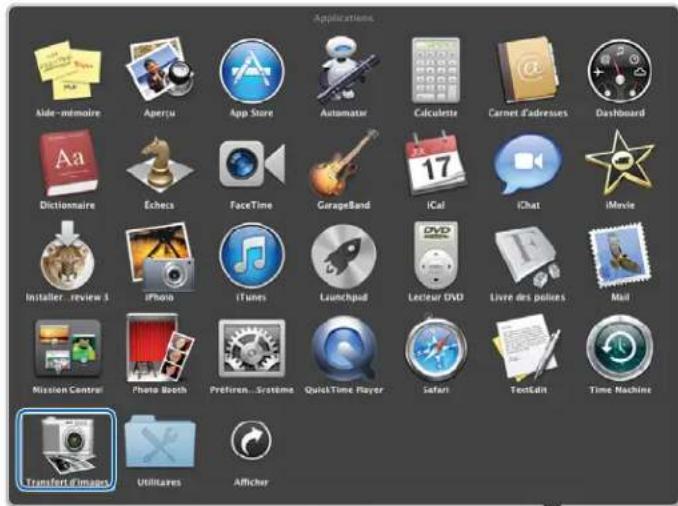Open Safari compass icon
The width and height of the screenshot is (678, 506).
(436, 348)
